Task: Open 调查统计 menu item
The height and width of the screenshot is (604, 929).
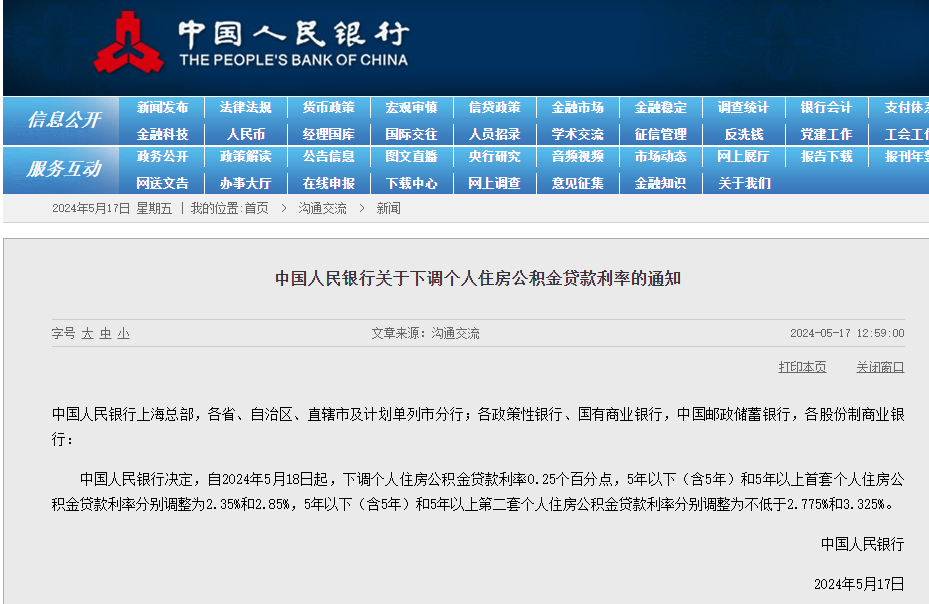Action: [x=743, y=108]
